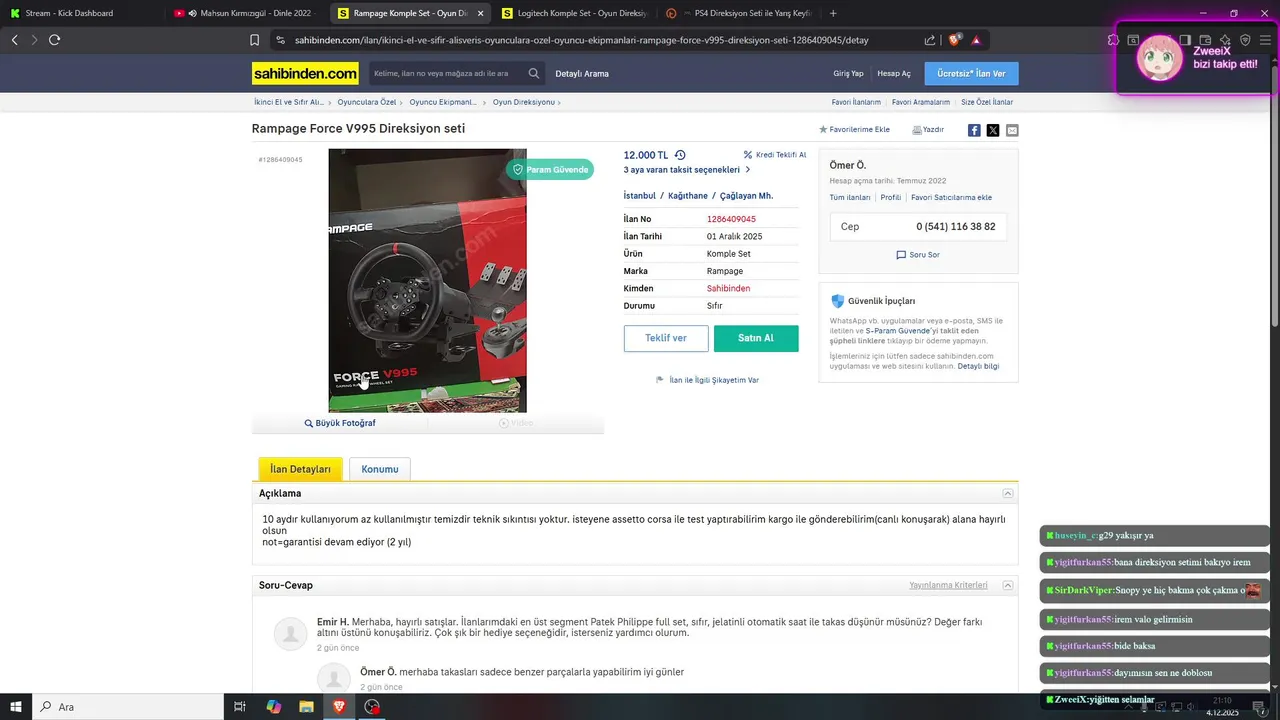1280x720 pixels.
Task: Collapse the Açıklama section
Action: tap(1008, 493)
